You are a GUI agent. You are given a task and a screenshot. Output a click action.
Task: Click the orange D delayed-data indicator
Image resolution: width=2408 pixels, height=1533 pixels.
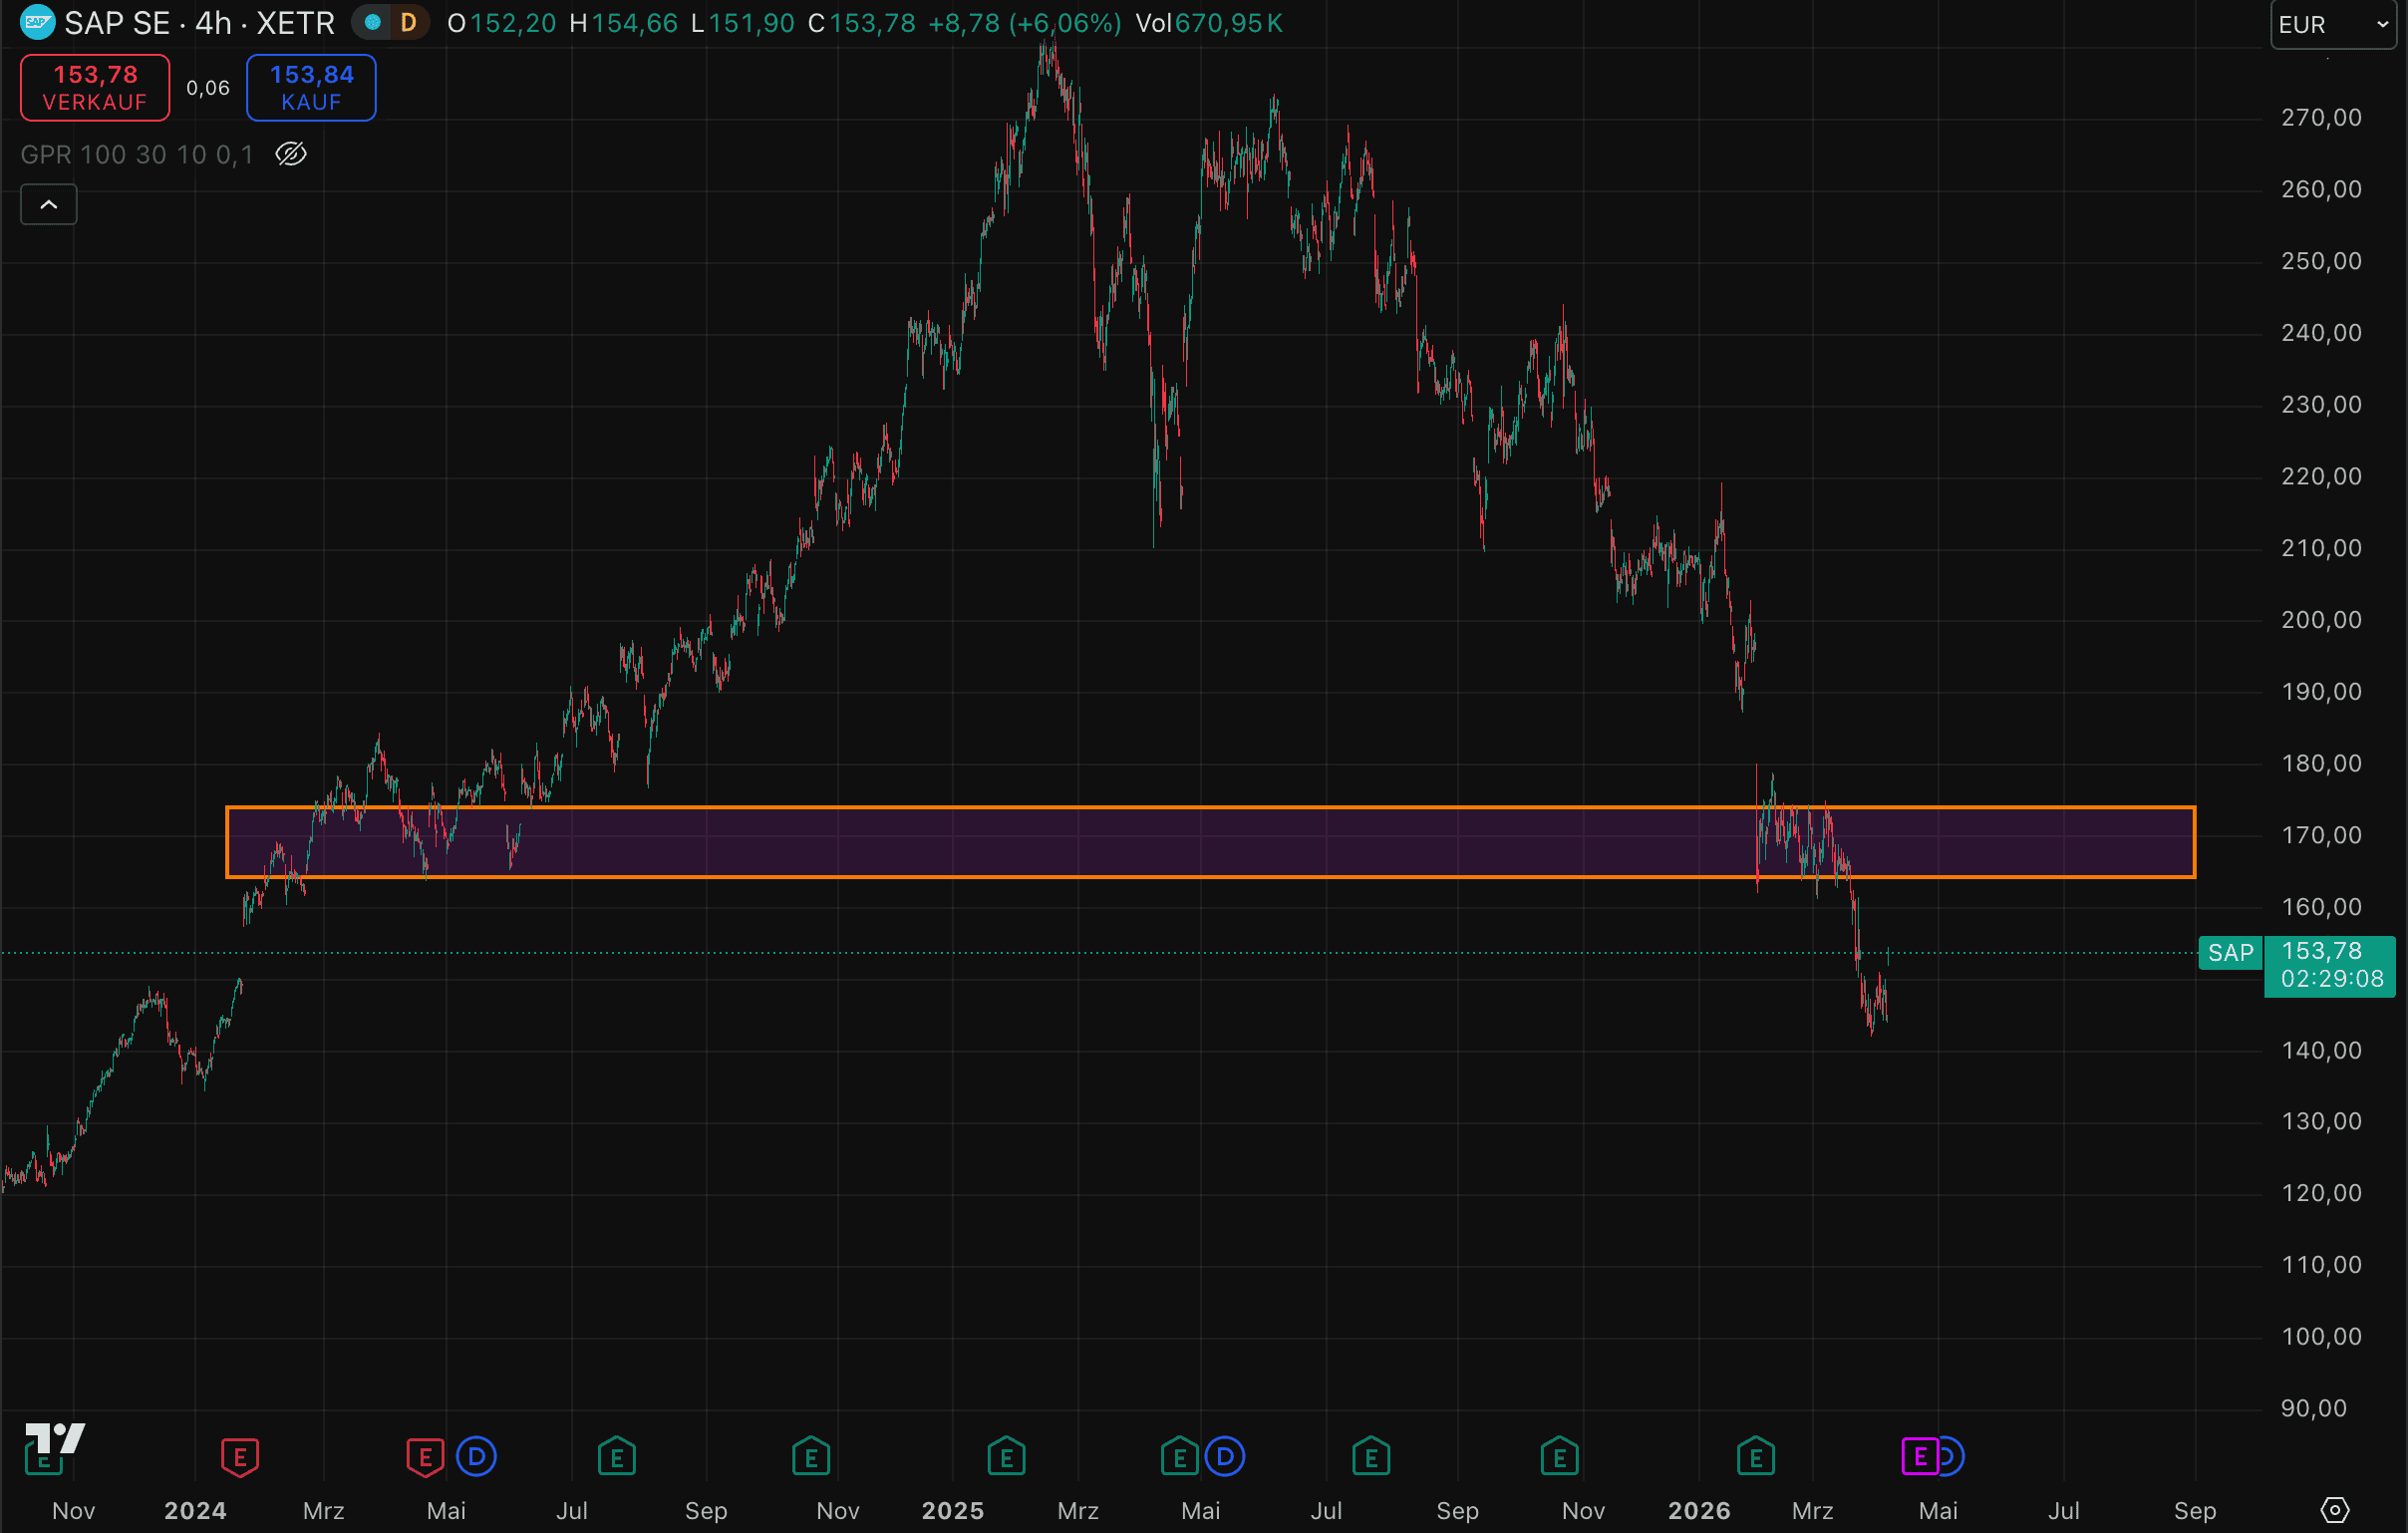(x=408, y=22)
